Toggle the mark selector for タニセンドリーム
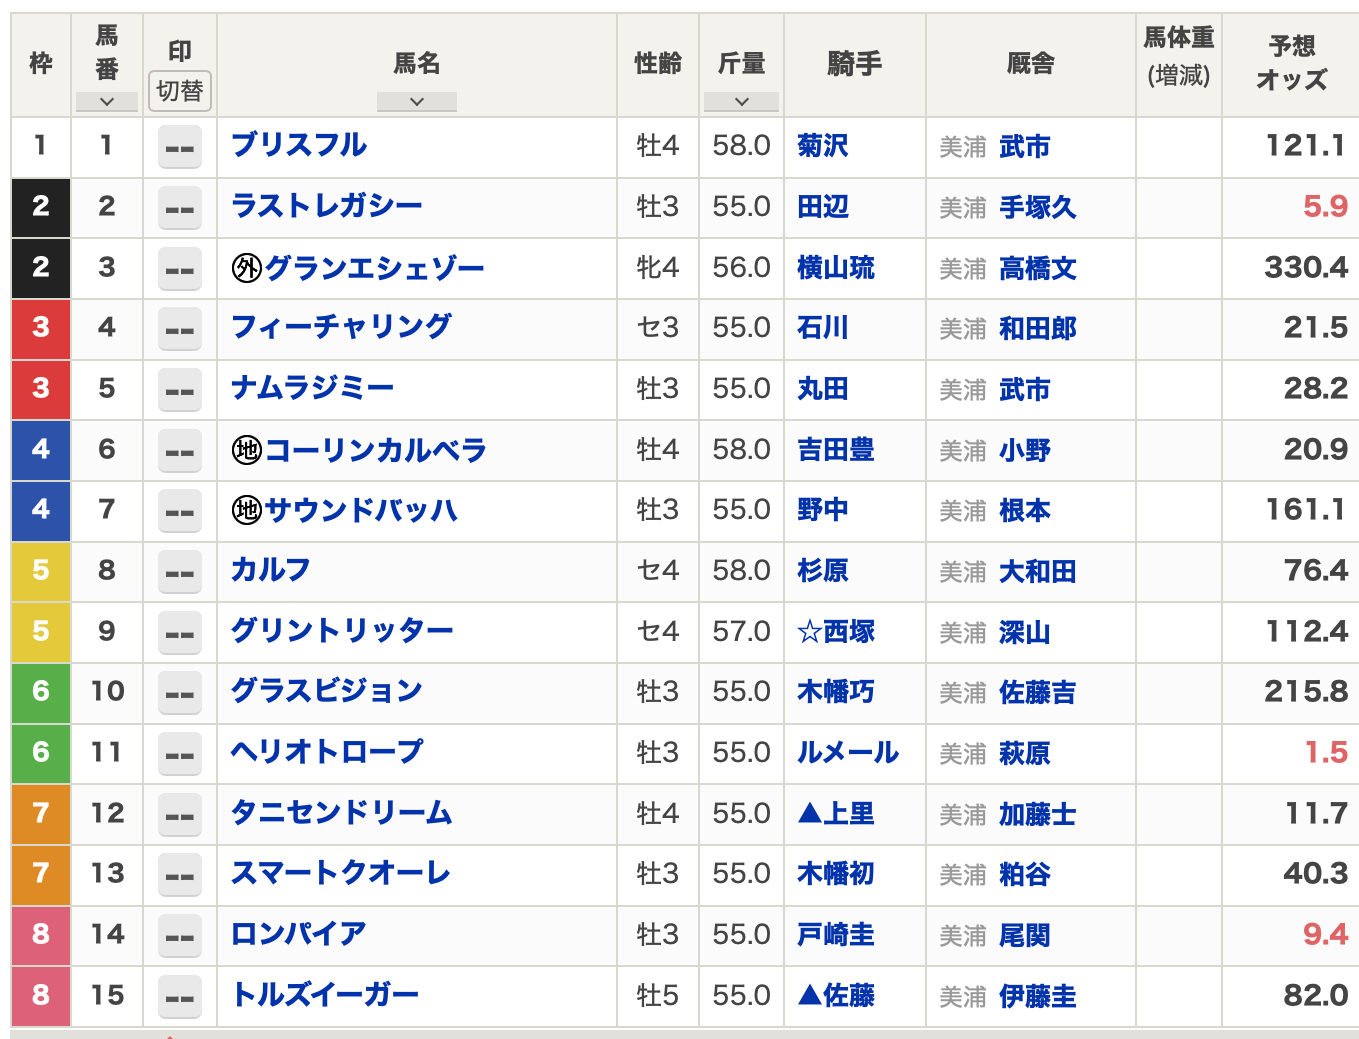This screenshot has width=1359, height=1039. (180, 815)
